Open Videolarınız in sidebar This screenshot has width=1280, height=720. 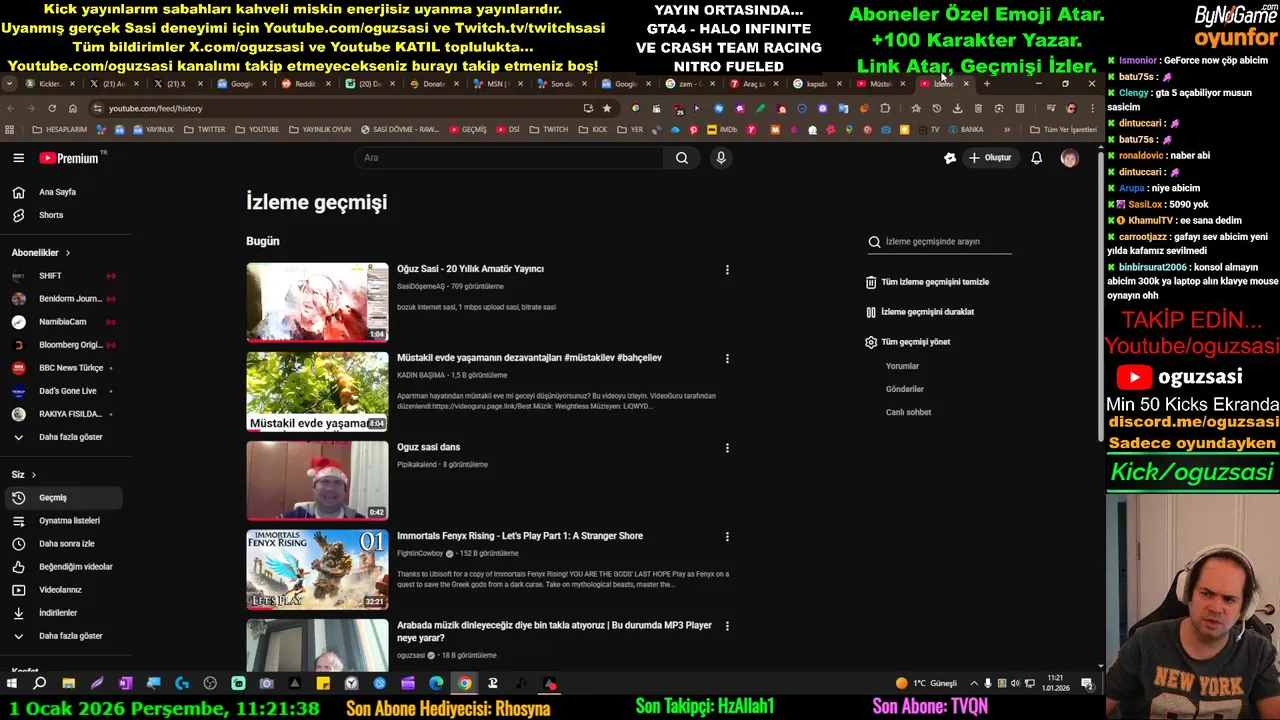tap(62, 590)
